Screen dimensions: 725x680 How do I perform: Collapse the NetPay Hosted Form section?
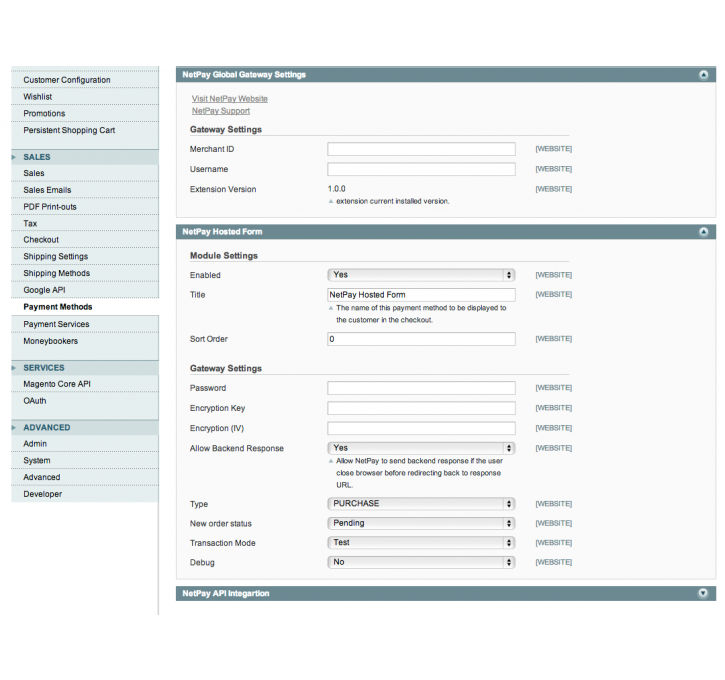[x=703, y=232]
